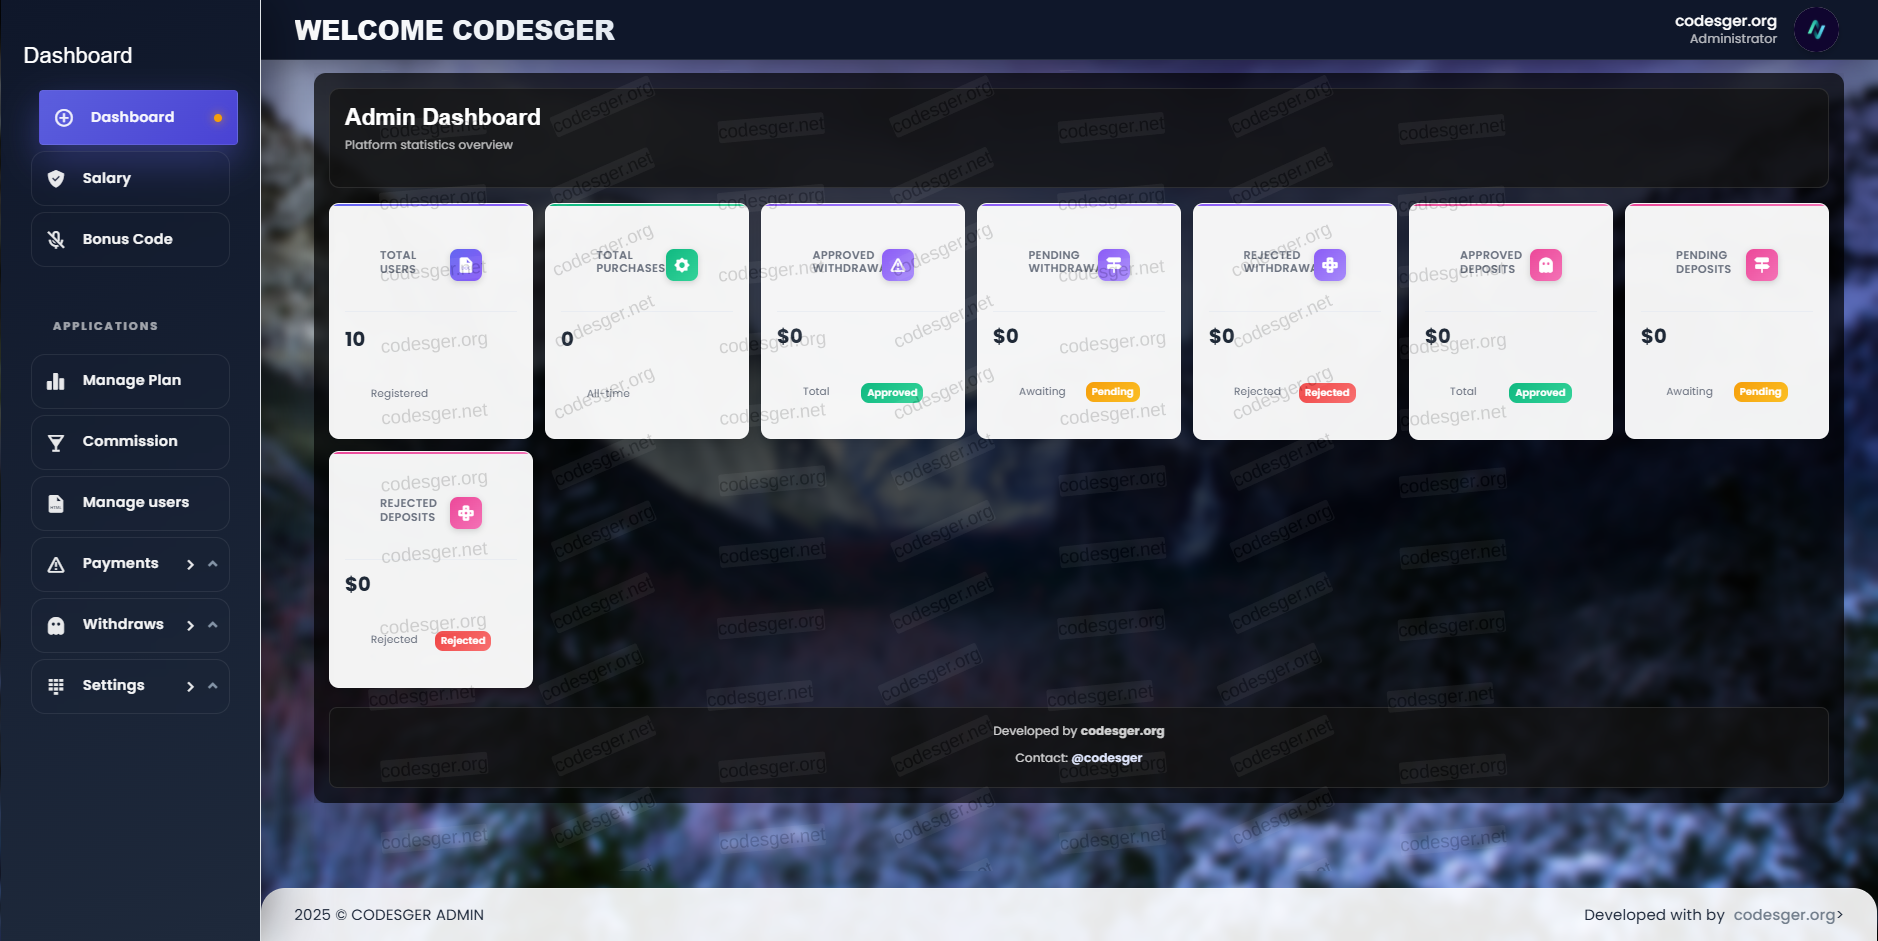The image size is (1878, 941).
Task: Click the orange Pending badge under Pending Deposits
Action: pyautogui.click(x=1759, y=392)
